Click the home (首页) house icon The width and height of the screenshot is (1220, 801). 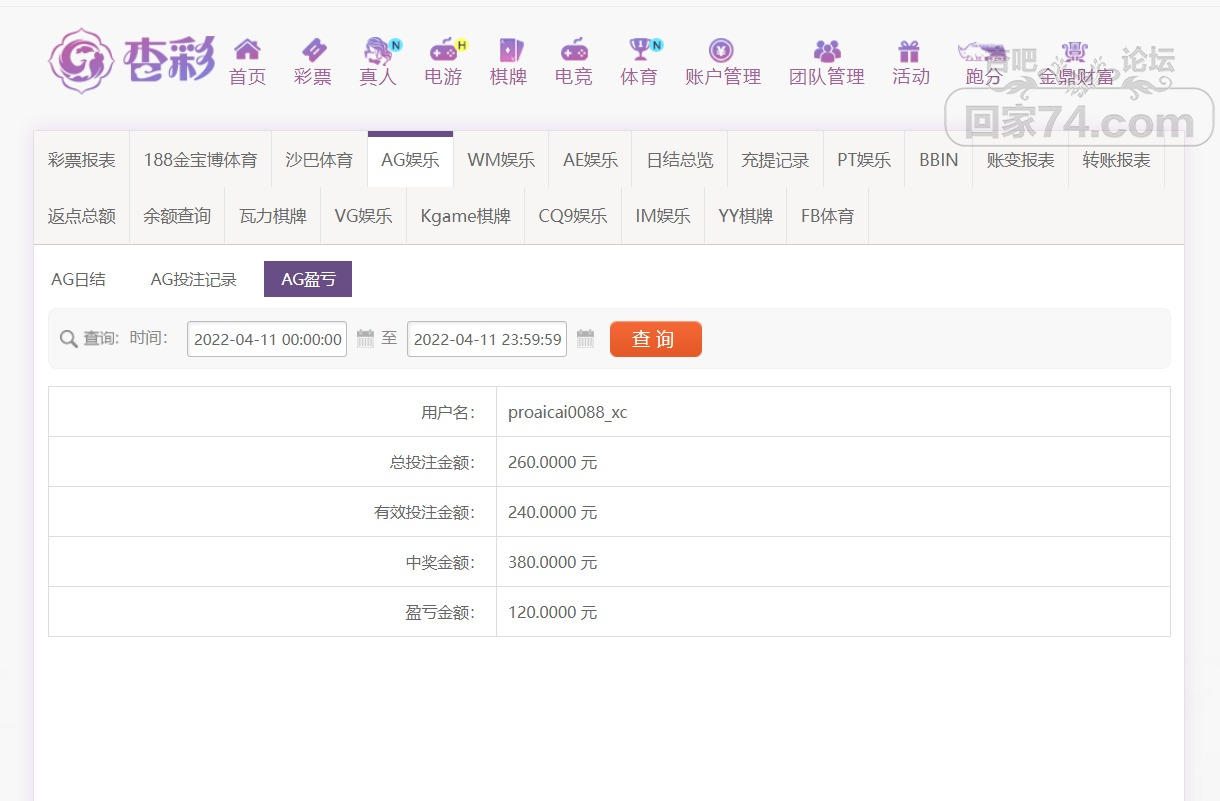[x=247, y=50]
